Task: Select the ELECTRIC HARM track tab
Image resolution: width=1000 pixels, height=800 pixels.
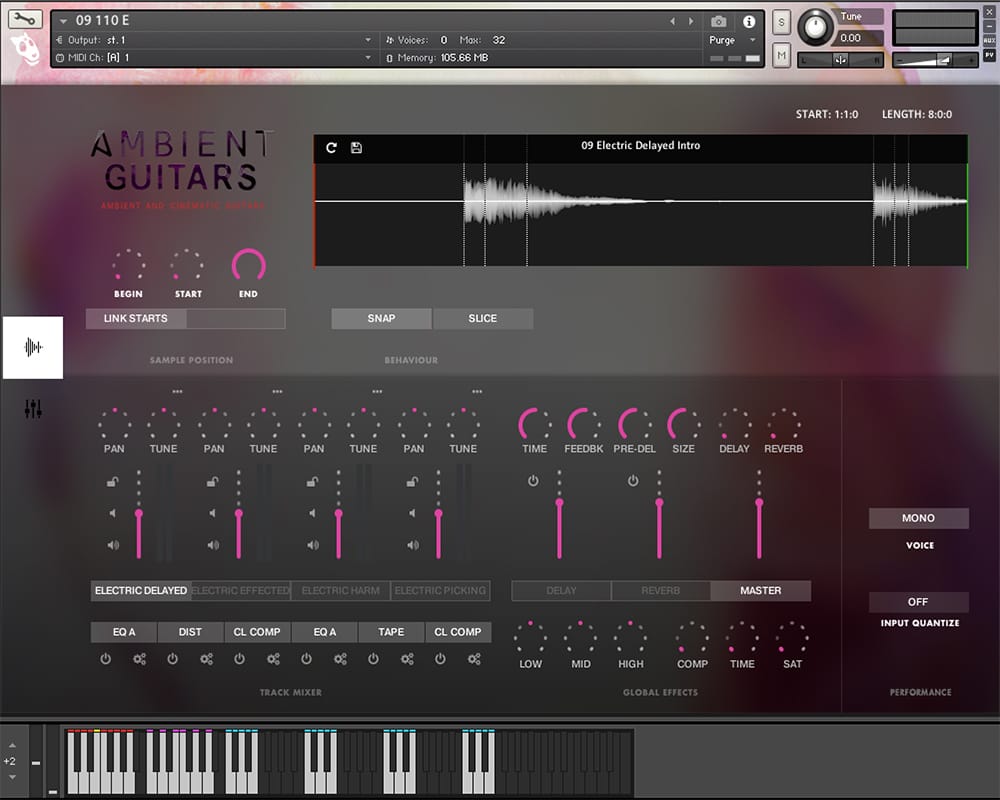Action: [341, 591]
